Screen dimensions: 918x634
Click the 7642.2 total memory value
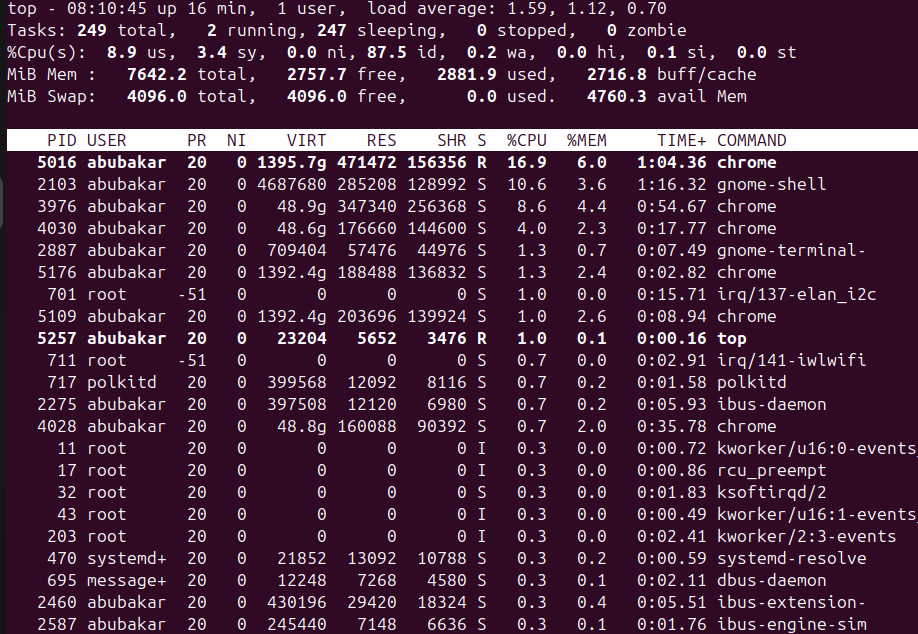click(x=156, y=74)
